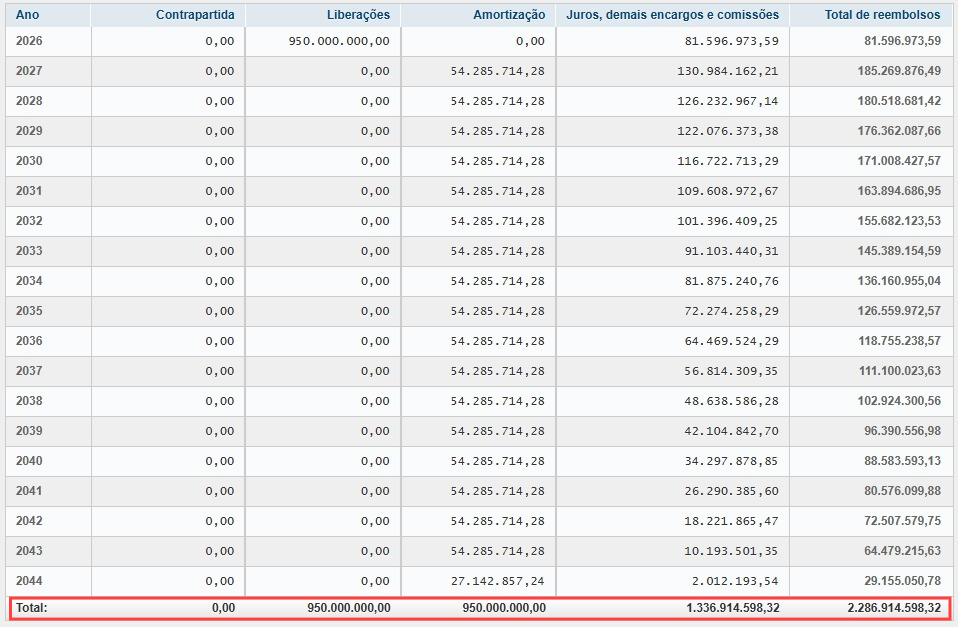The image size is (958, 627).
Task: Click the Ano column header
Action: (x=28, y=15)
